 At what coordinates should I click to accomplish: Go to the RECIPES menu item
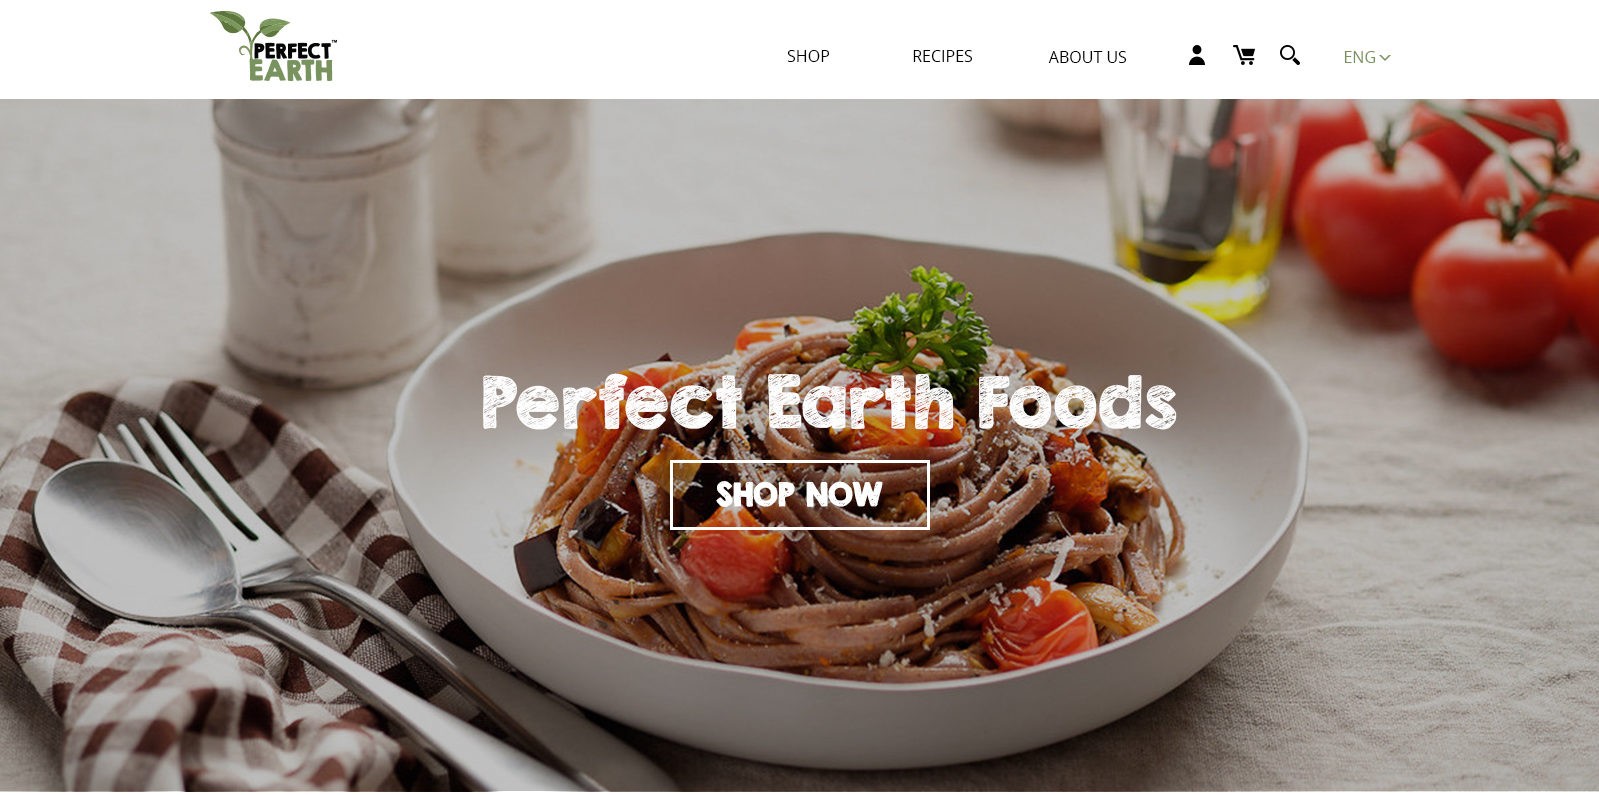point(942,56)
